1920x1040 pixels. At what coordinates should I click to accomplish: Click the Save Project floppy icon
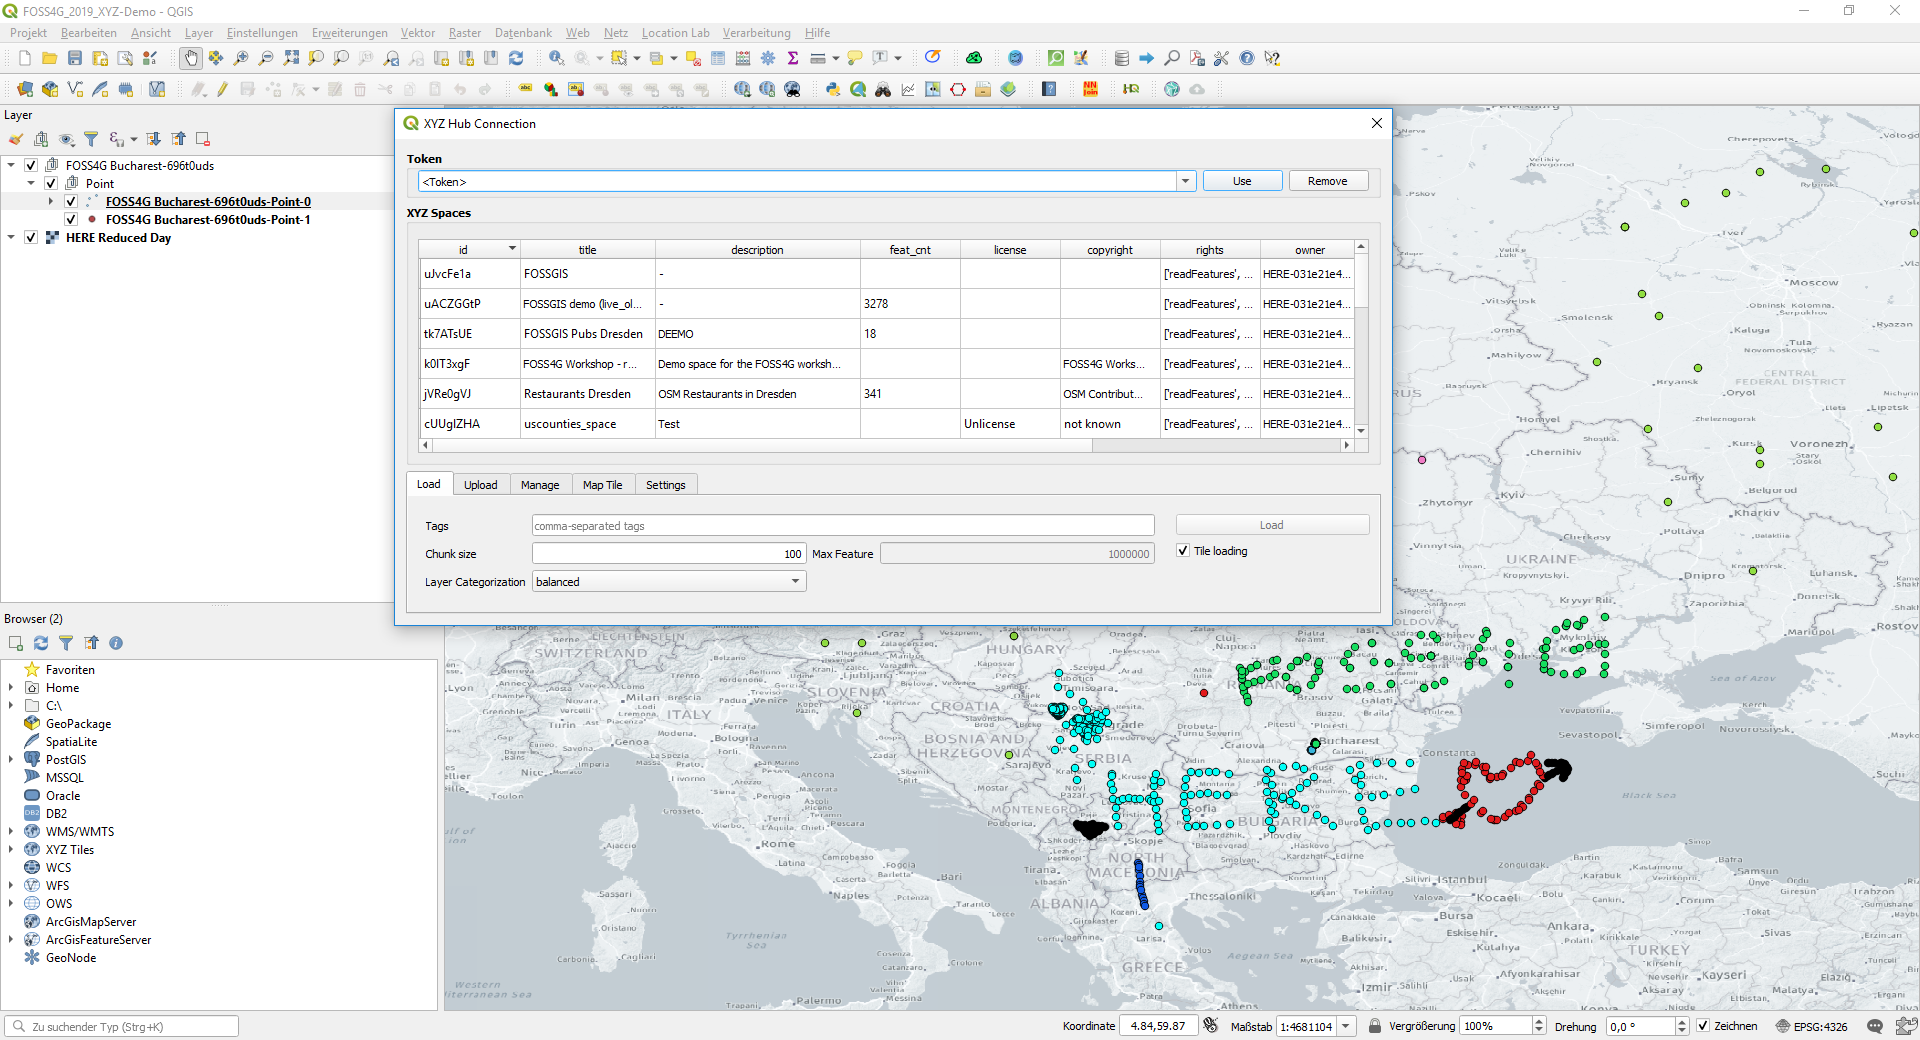[74, 58]
